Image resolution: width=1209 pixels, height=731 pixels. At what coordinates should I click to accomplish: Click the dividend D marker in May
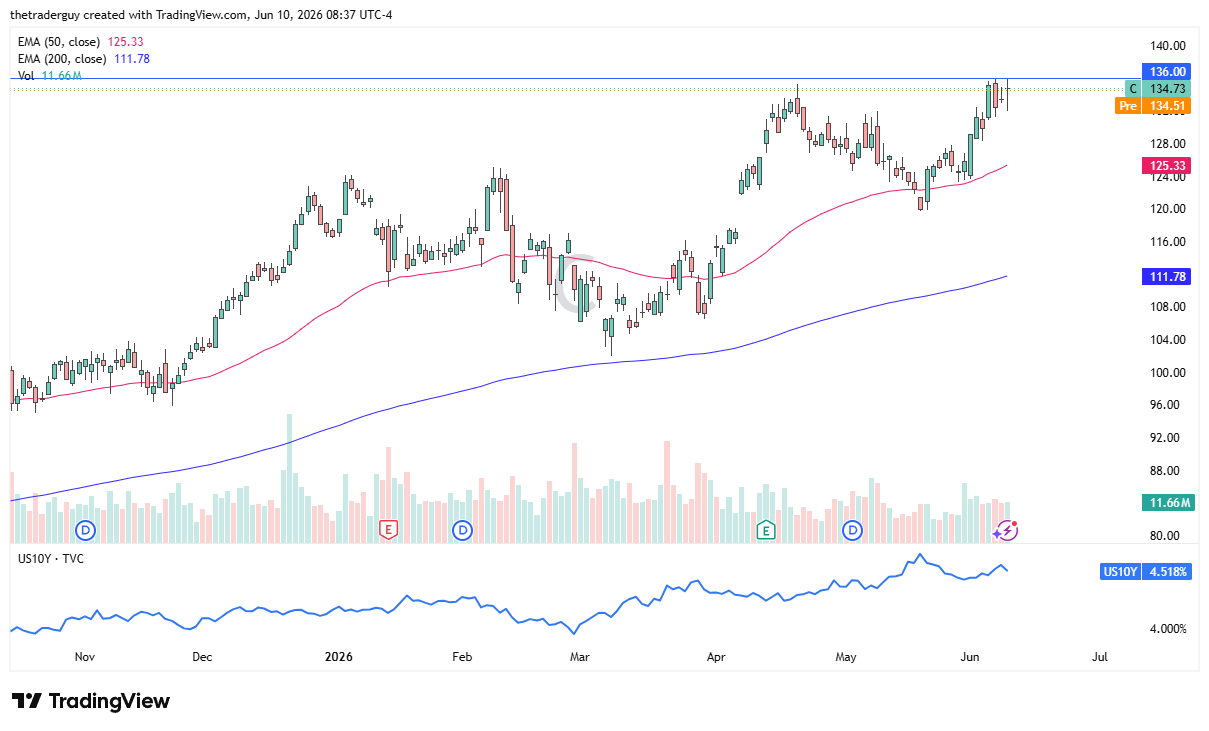click(x=853, y=529)
